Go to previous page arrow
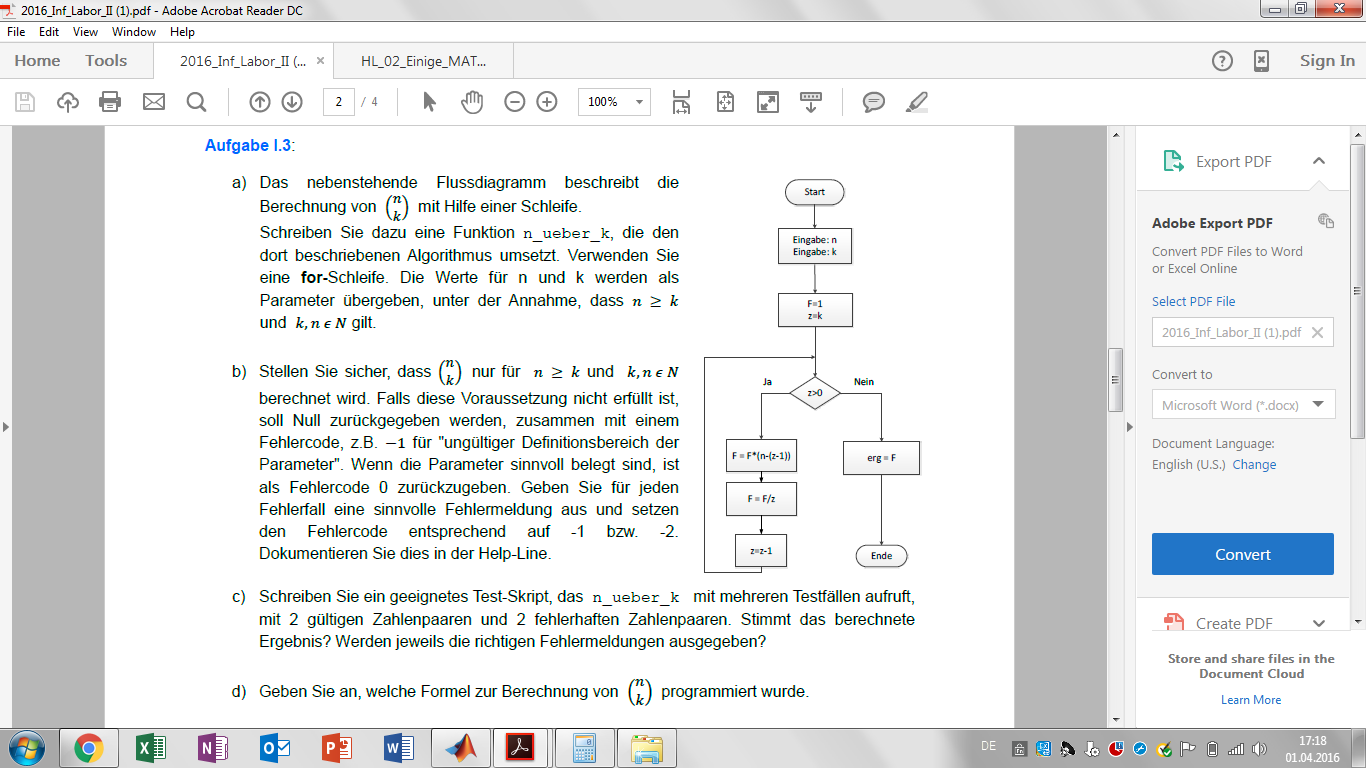 click(259, 102)
